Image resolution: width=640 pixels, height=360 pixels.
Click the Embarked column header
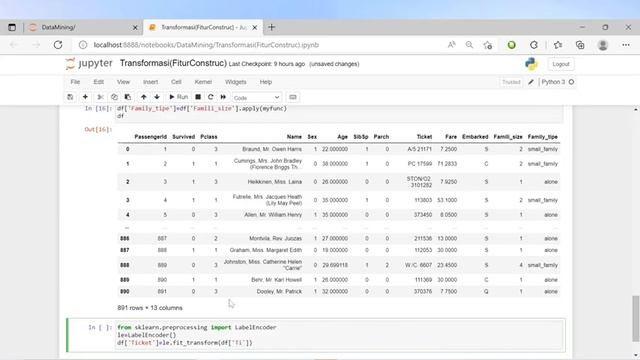tap(475, 137)
